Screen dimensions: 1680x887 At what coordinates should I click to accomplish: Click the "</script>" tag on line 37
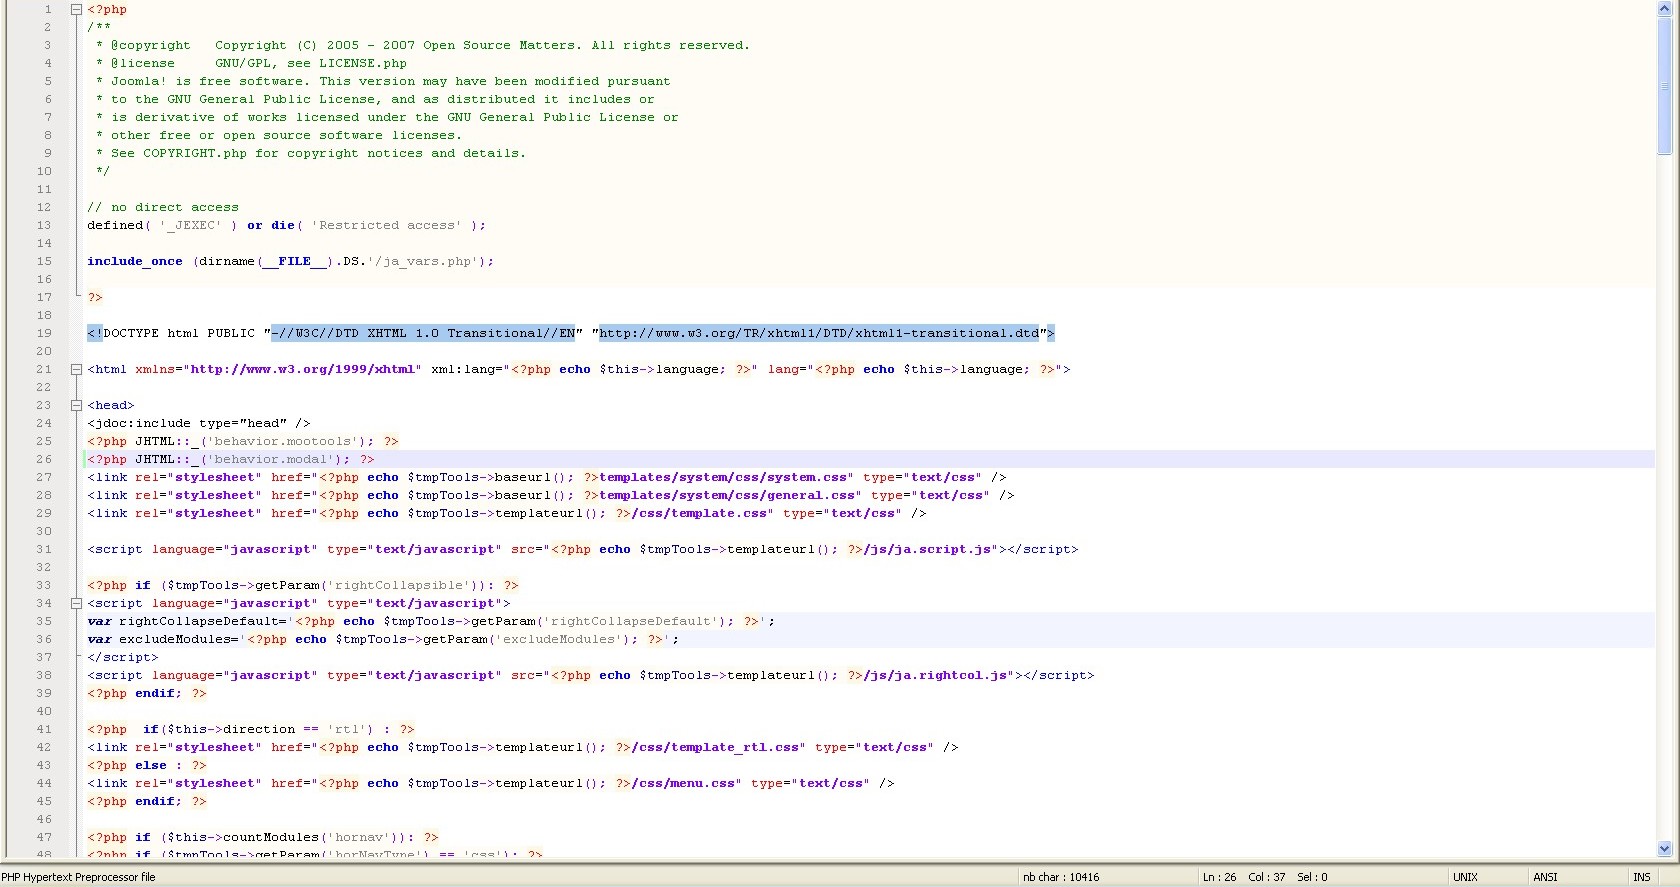(123, 657)
